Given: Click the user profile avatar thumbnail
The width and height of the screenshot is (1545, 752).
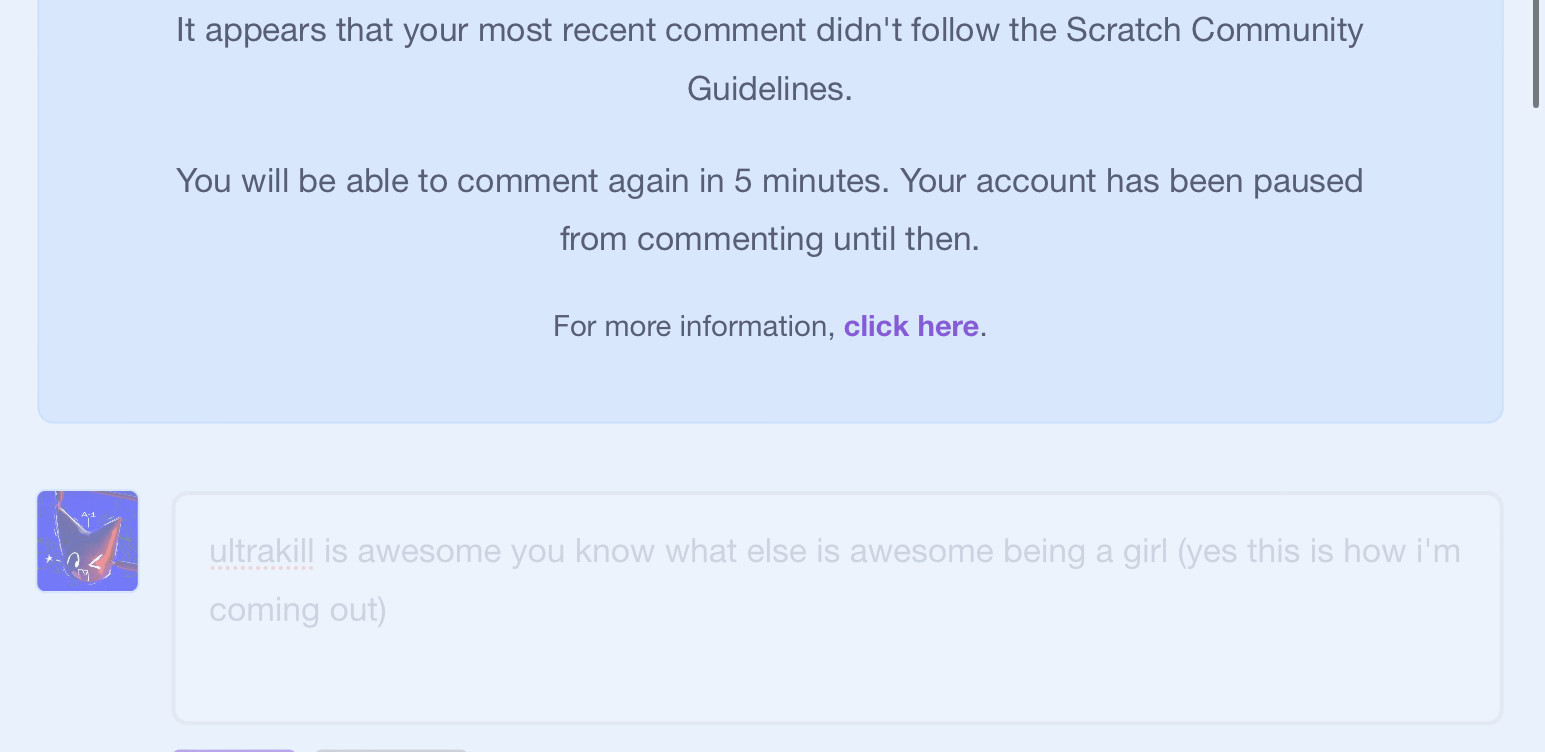Looking at the screenshot, I should [x=88, y=541].
